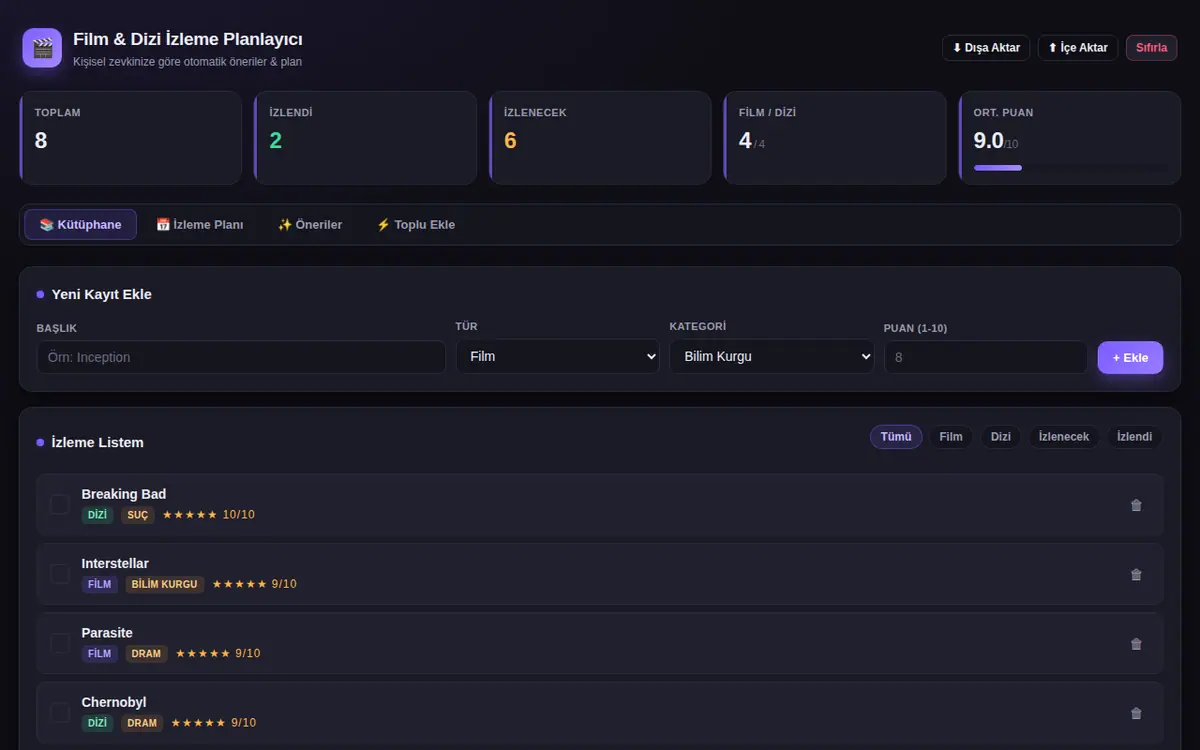Click the Toplam stat card value 8
1200x750 pixels.
[41, 141]
